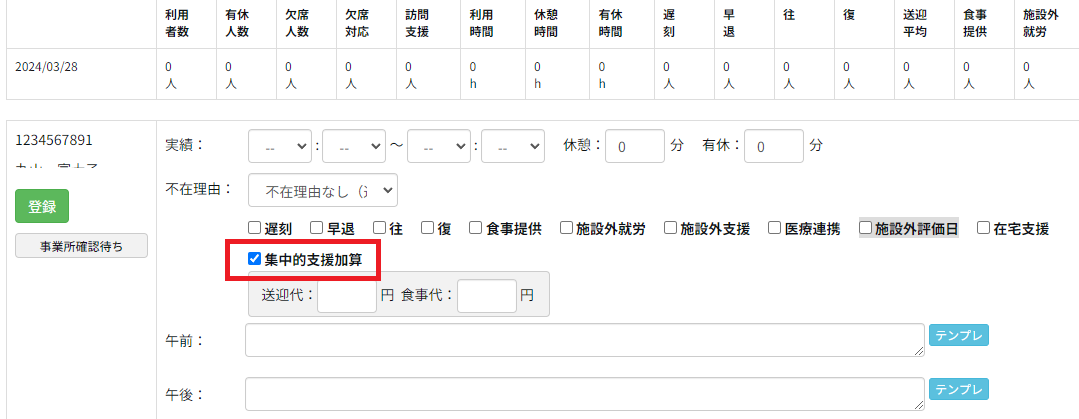The image size is (1079, 419).
Task: Open the end minute dropdown for 実績
Action: coord(513,145)
